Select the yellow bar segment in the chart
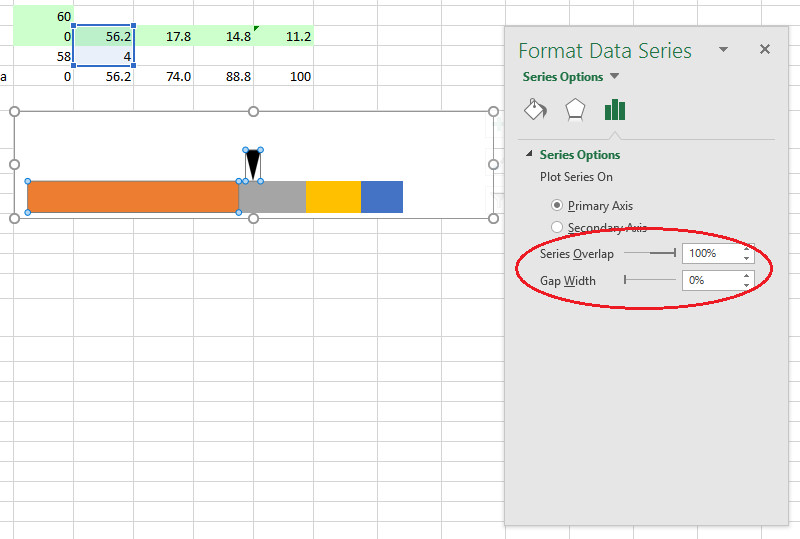 [x=332, y=197]
